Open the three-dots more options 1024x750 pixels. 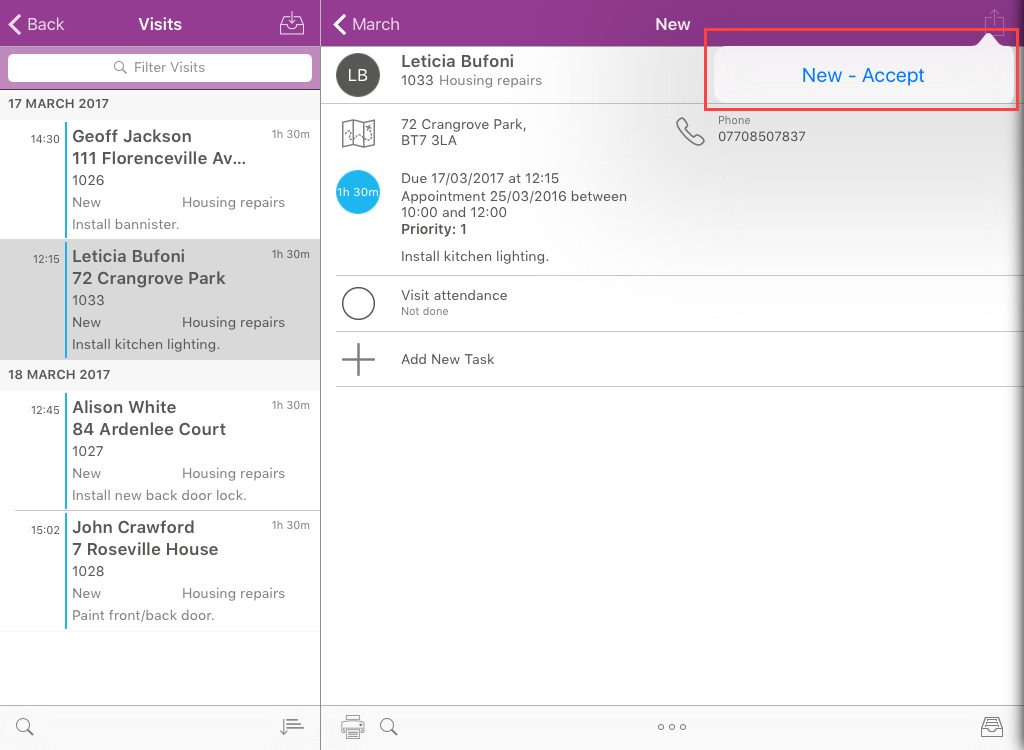[672, 726]
